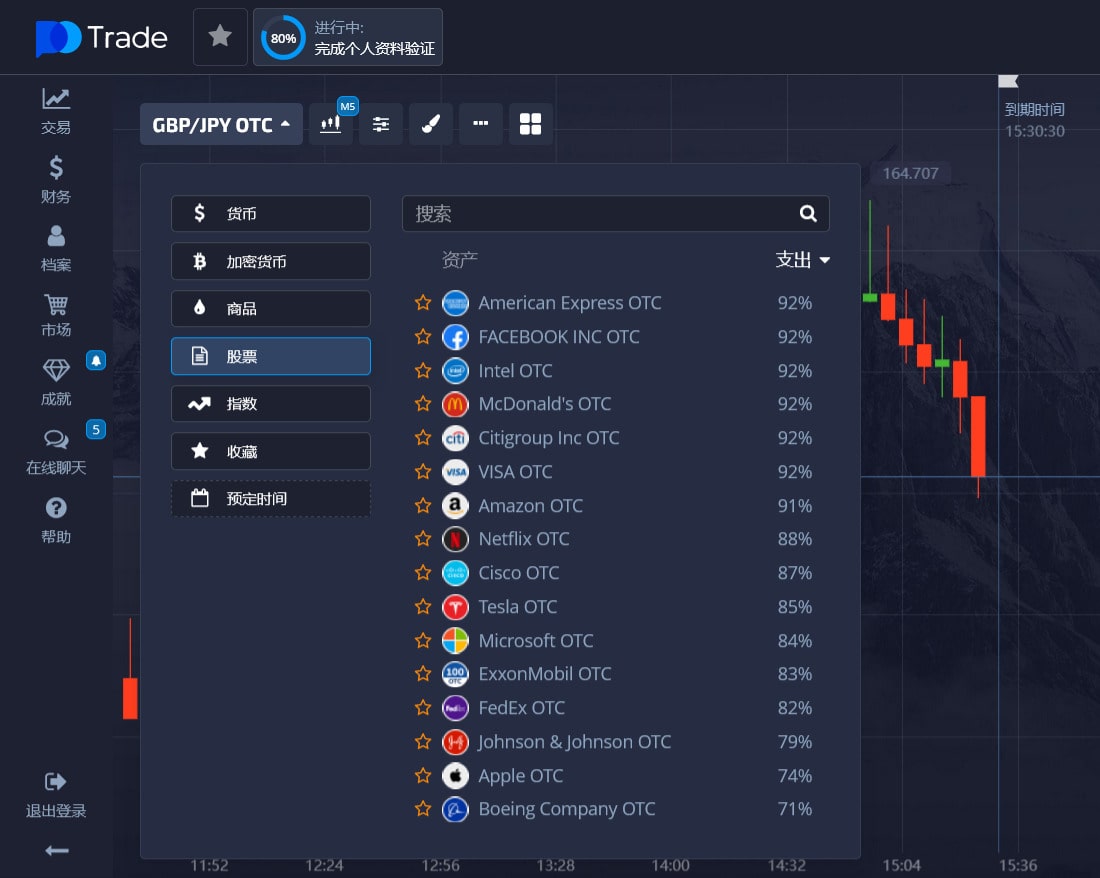Click the PO Trade logo
The image size is (1100, 878).
click(102, 38)
